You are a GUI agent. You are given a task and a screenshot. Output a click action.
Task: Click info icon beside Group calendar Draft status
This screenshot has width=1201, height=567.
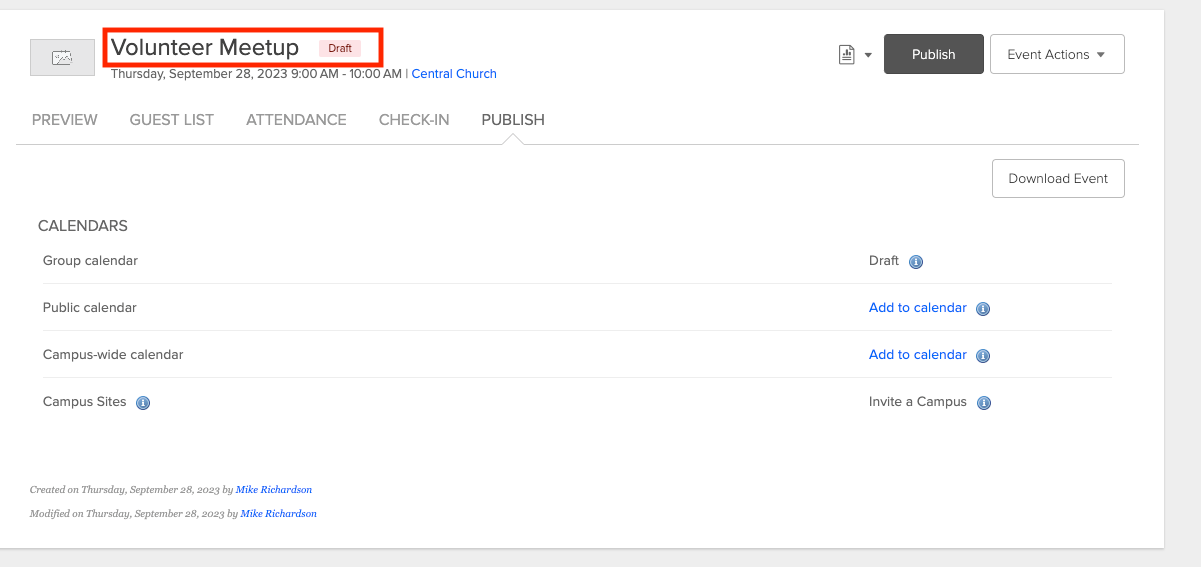[x=916, y=262]
